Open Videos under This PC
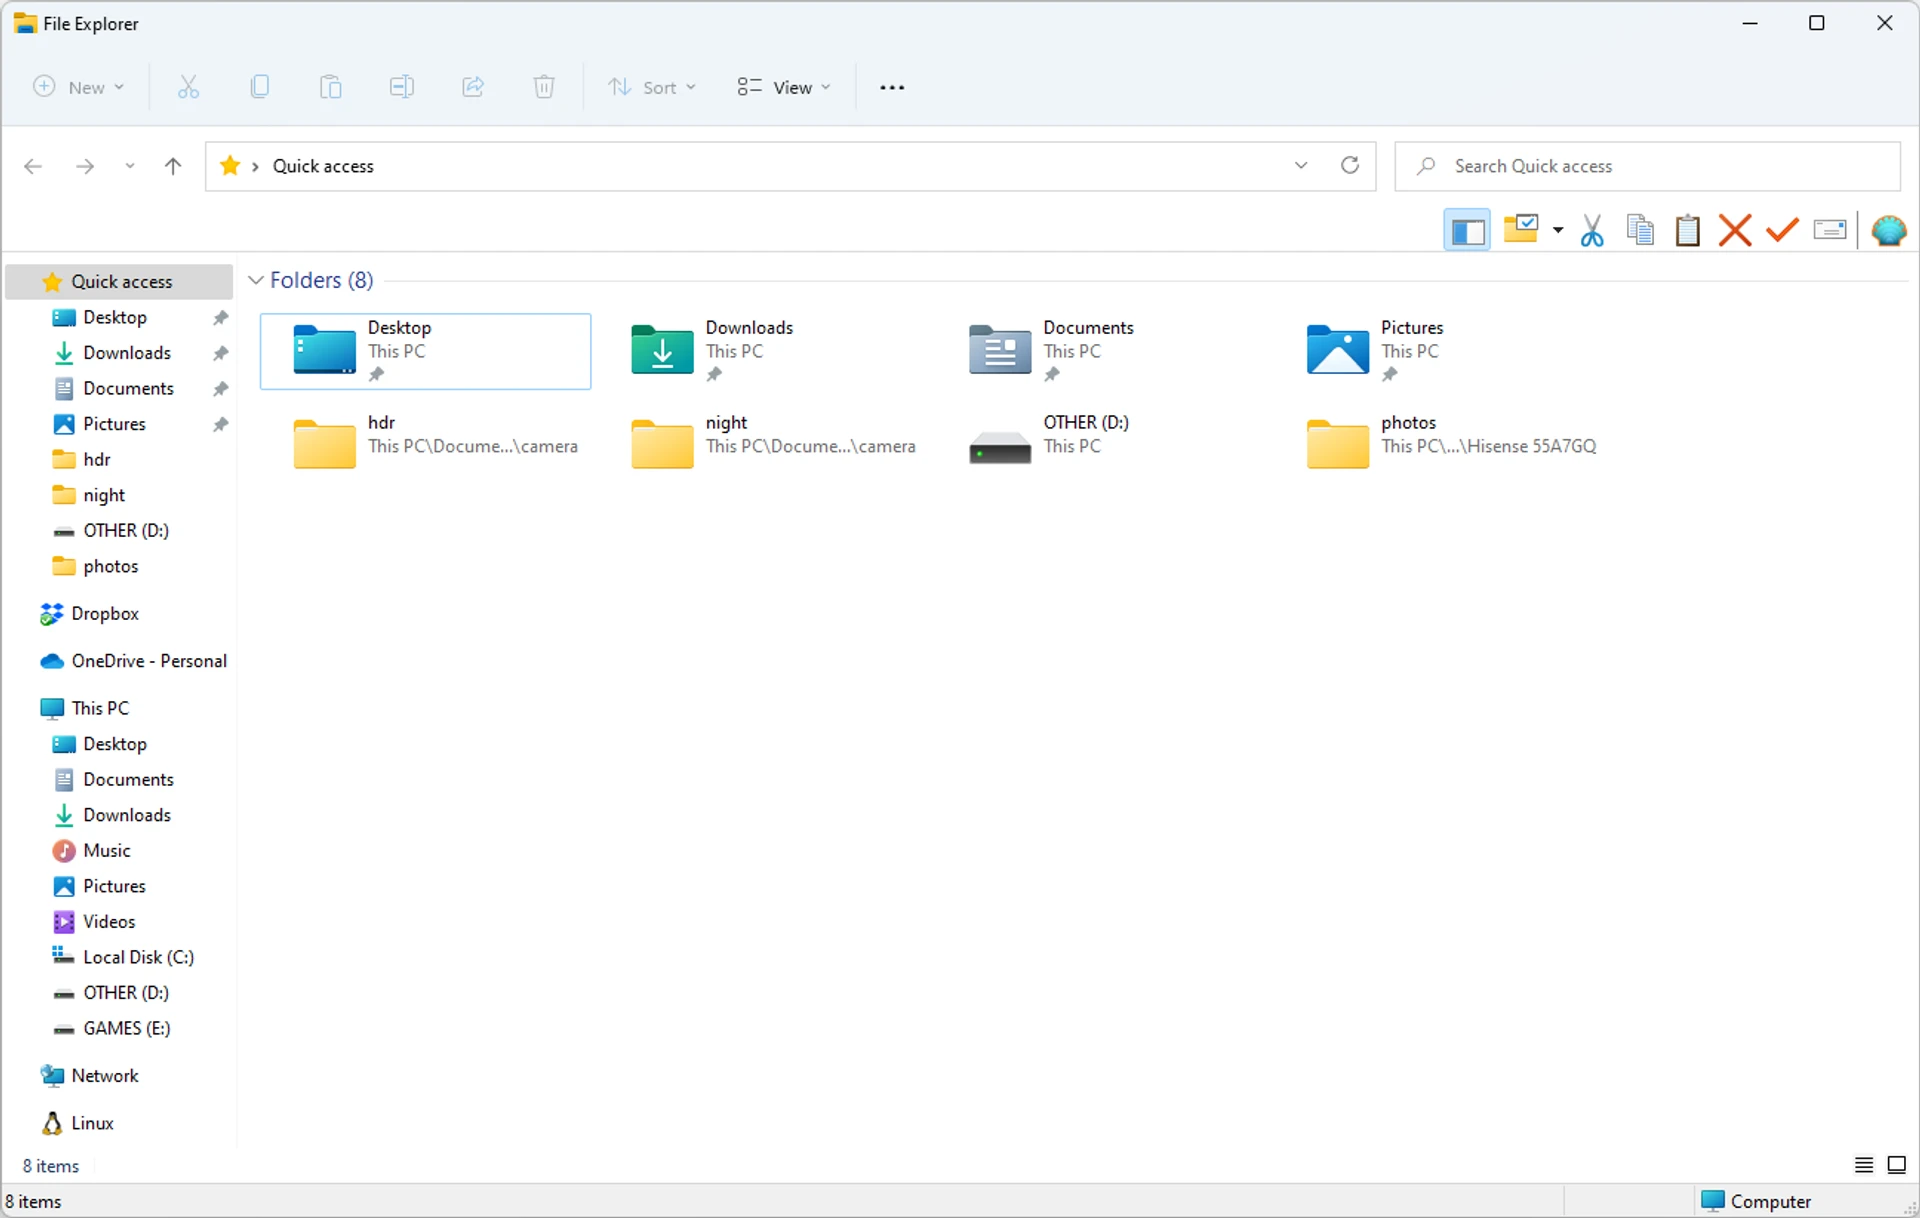The width and height of the screenshot is (1920, 1218). [x=109, y=921]
